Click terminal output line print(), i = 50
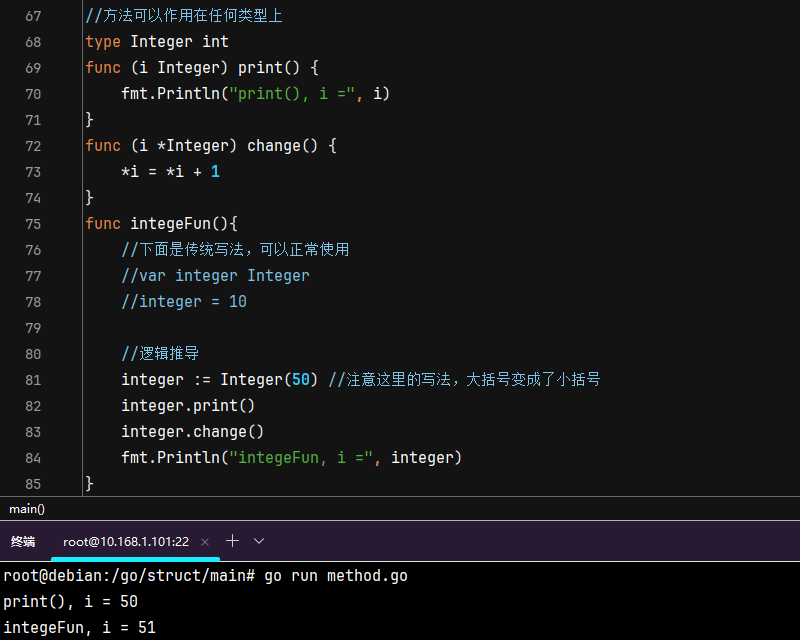The image size is (800, 640). coord(70,602)
